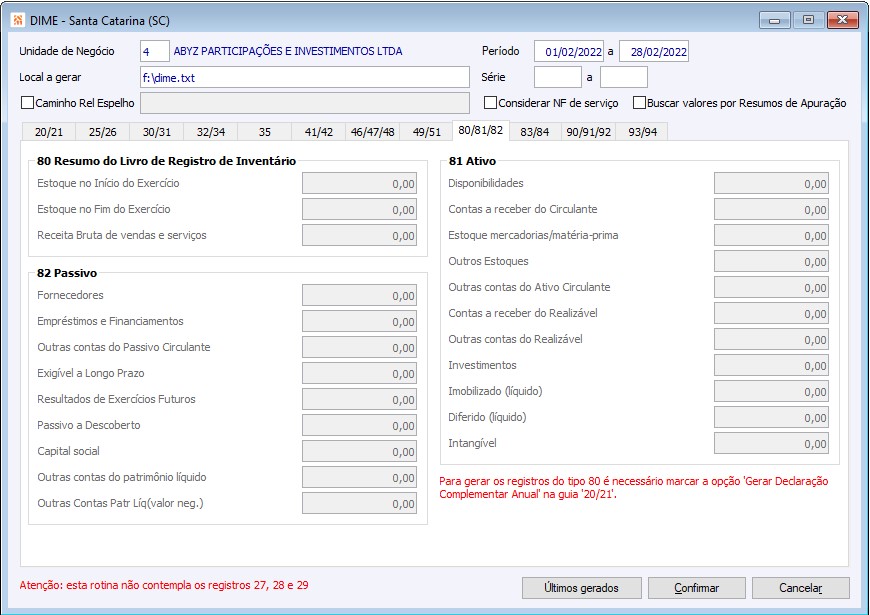The height and width of the screenshot is (615, 870).
Task: Click Receita Bruta de vendas value field
Action: pyautogui.click(x=360, y=235)
